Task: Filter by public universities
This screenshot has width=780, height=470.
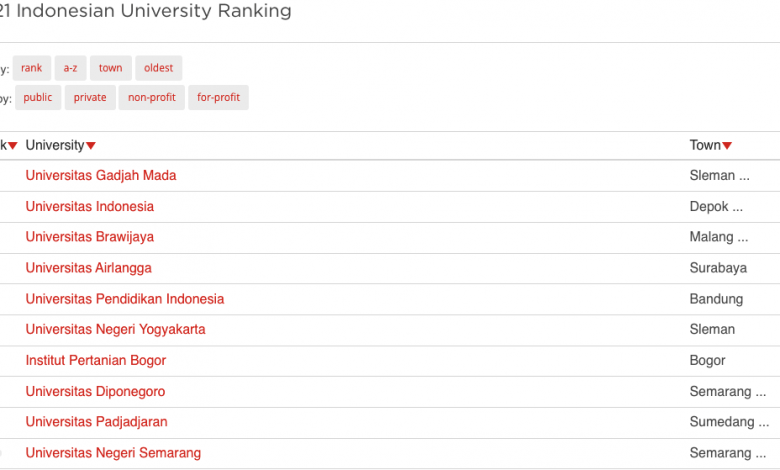Action: [x=38, y=98]
